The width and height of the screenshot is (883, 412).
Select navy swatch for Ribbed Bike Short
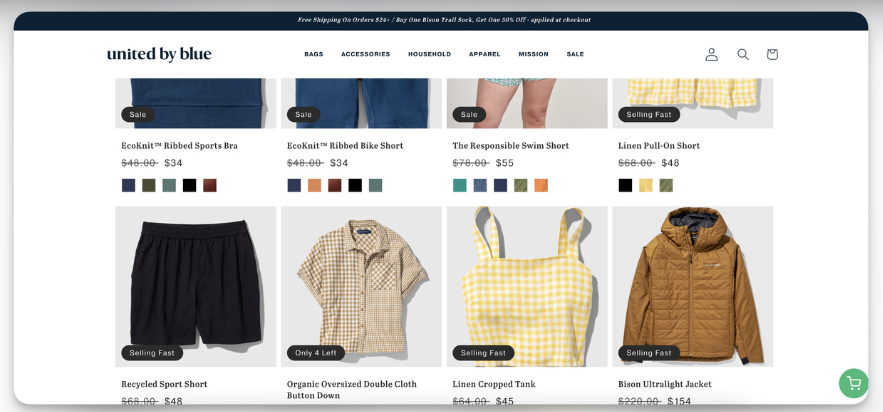pyautogui.click(x=294, y=185)
